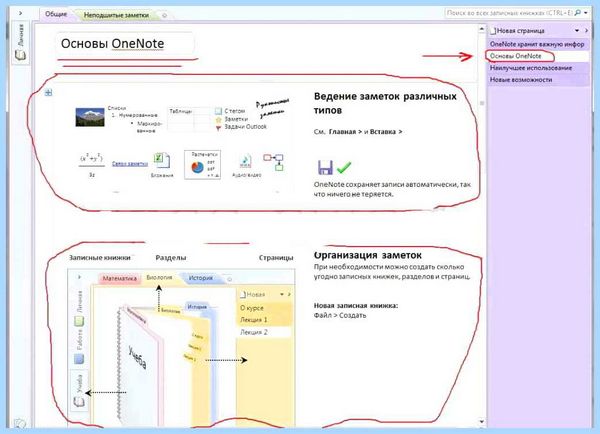Click the Новая записная книжка: text
The image size is (600, 434).
tap(356, 305)
